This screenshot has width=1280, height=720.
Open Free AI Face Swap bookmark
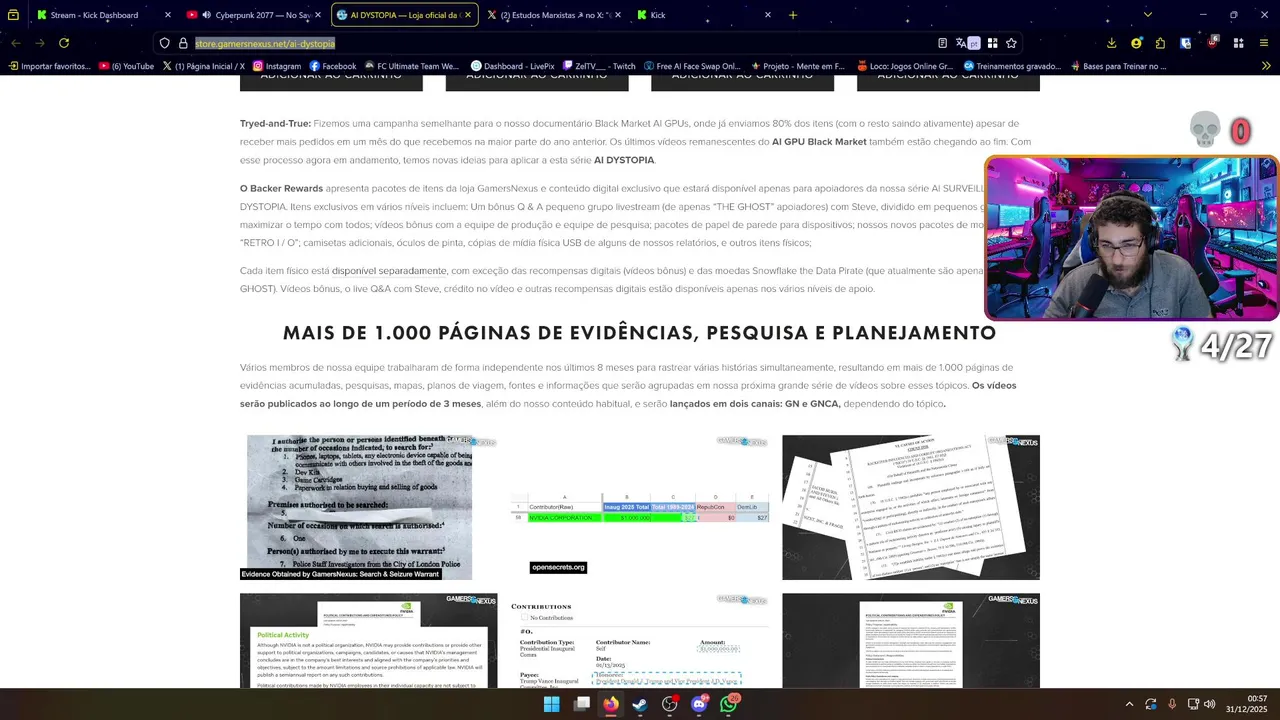[x=691, y=66]
